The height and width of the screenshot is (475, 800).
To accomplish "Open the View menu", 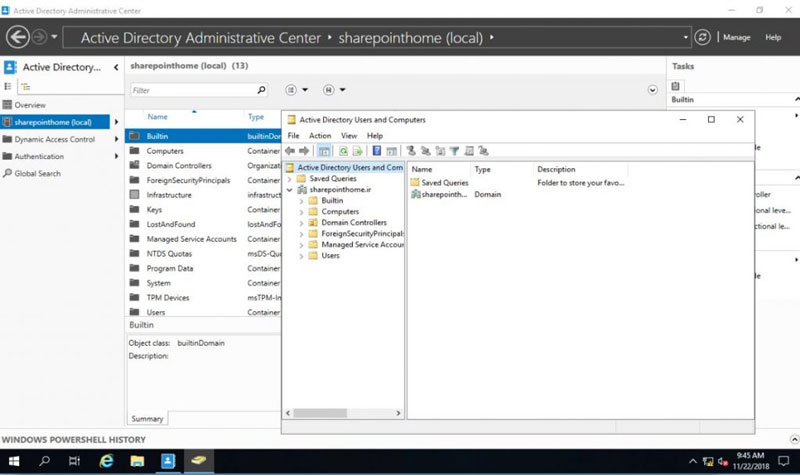I will point(349,136).
